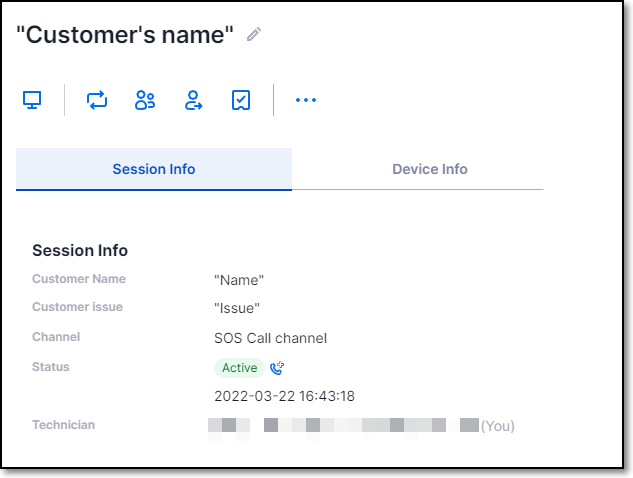Click the looping arrows transfer icon
Screen dimensions: 633x478
(97, 100)
